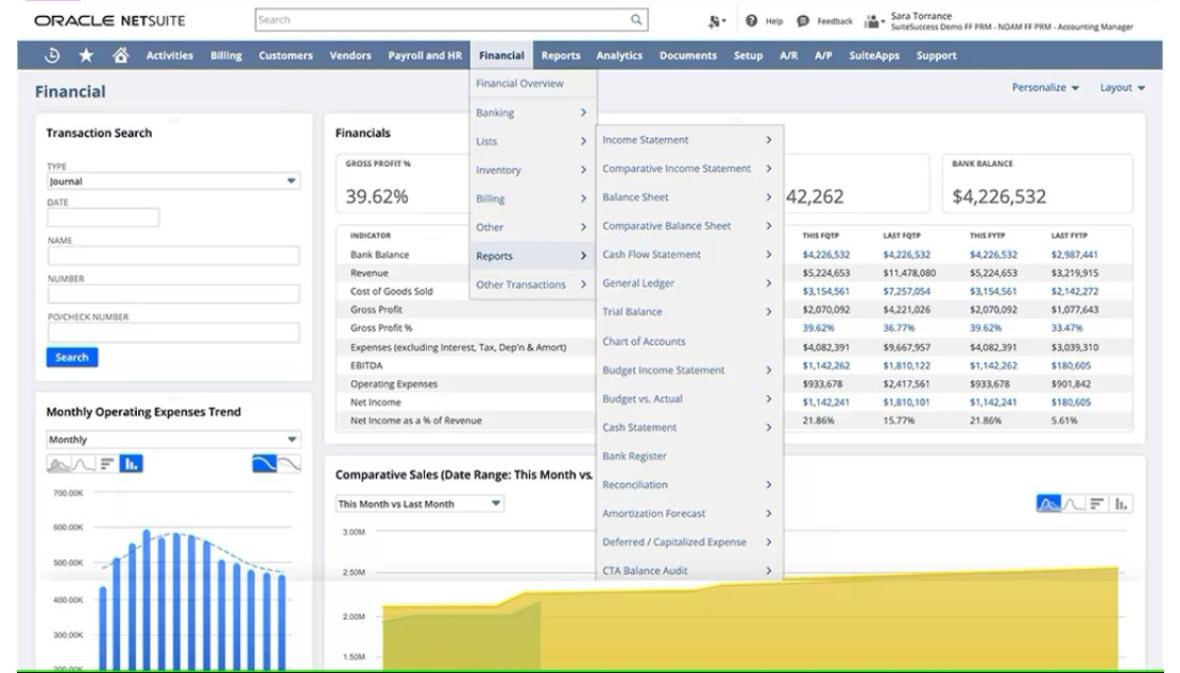This screenshot has width=1180, height=673.
Task: Open Bank Balance This FQTP $4,226,532 link
Action: tap(826, 255)
